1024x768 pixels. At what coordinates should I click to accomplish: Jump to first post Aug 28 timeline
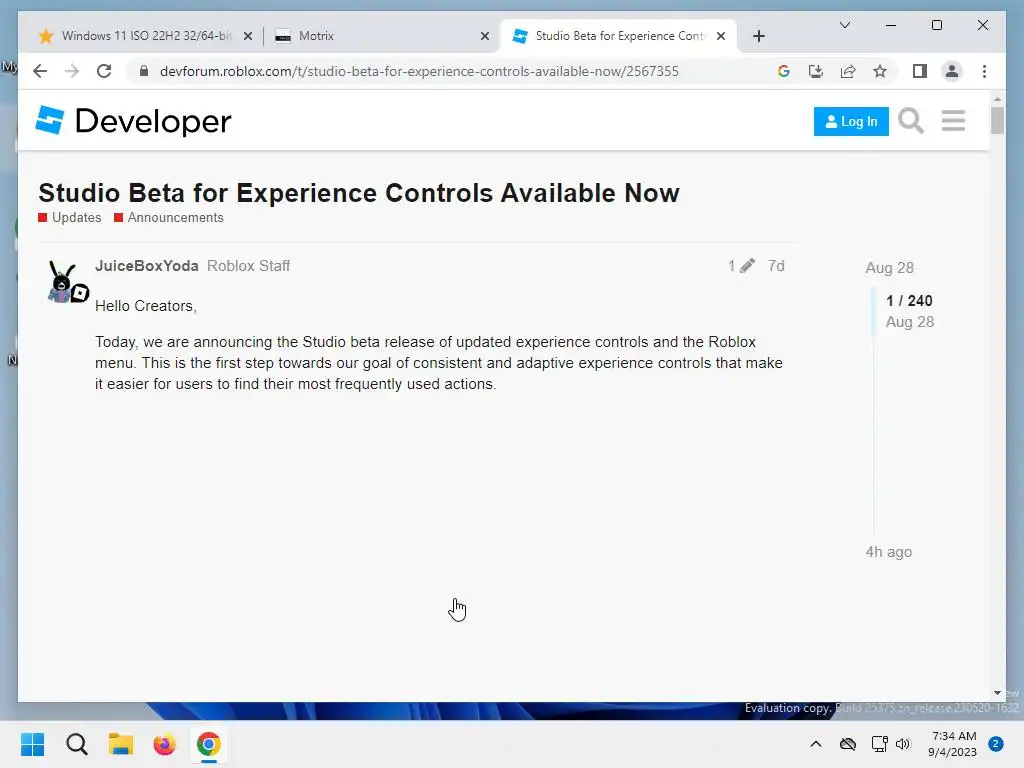point(889,268)
